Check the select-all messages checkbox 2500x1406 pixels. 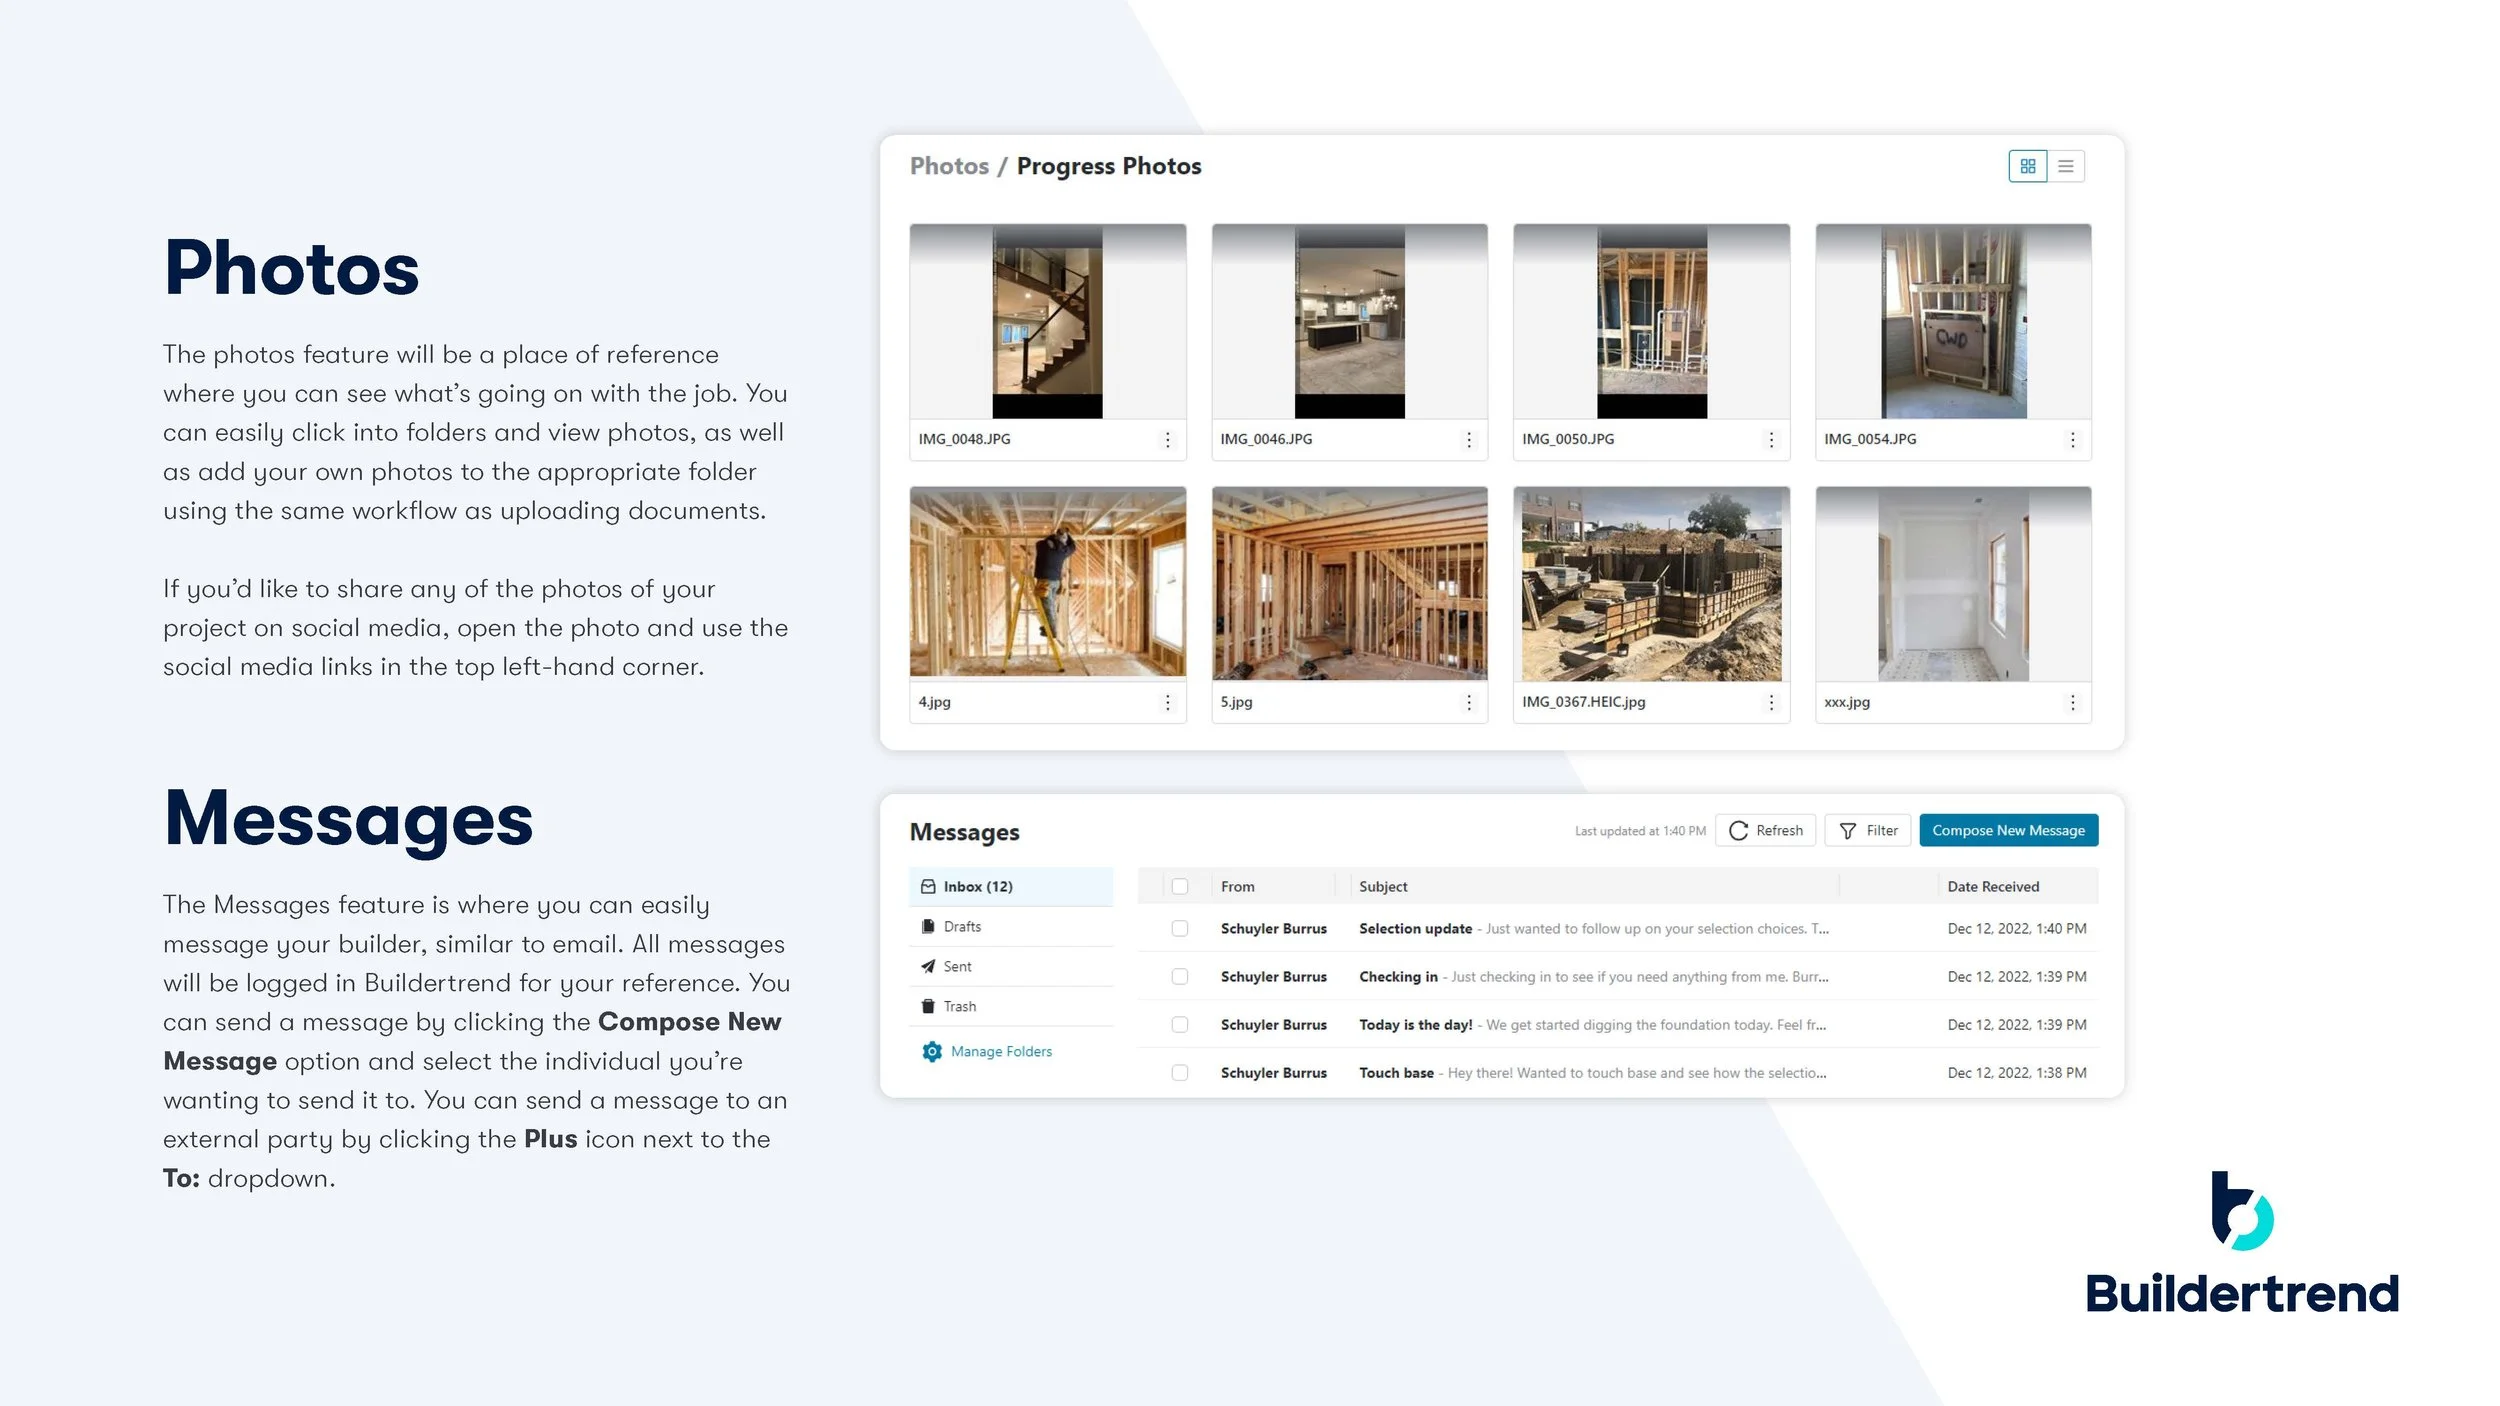click(x=1179, y=886)
